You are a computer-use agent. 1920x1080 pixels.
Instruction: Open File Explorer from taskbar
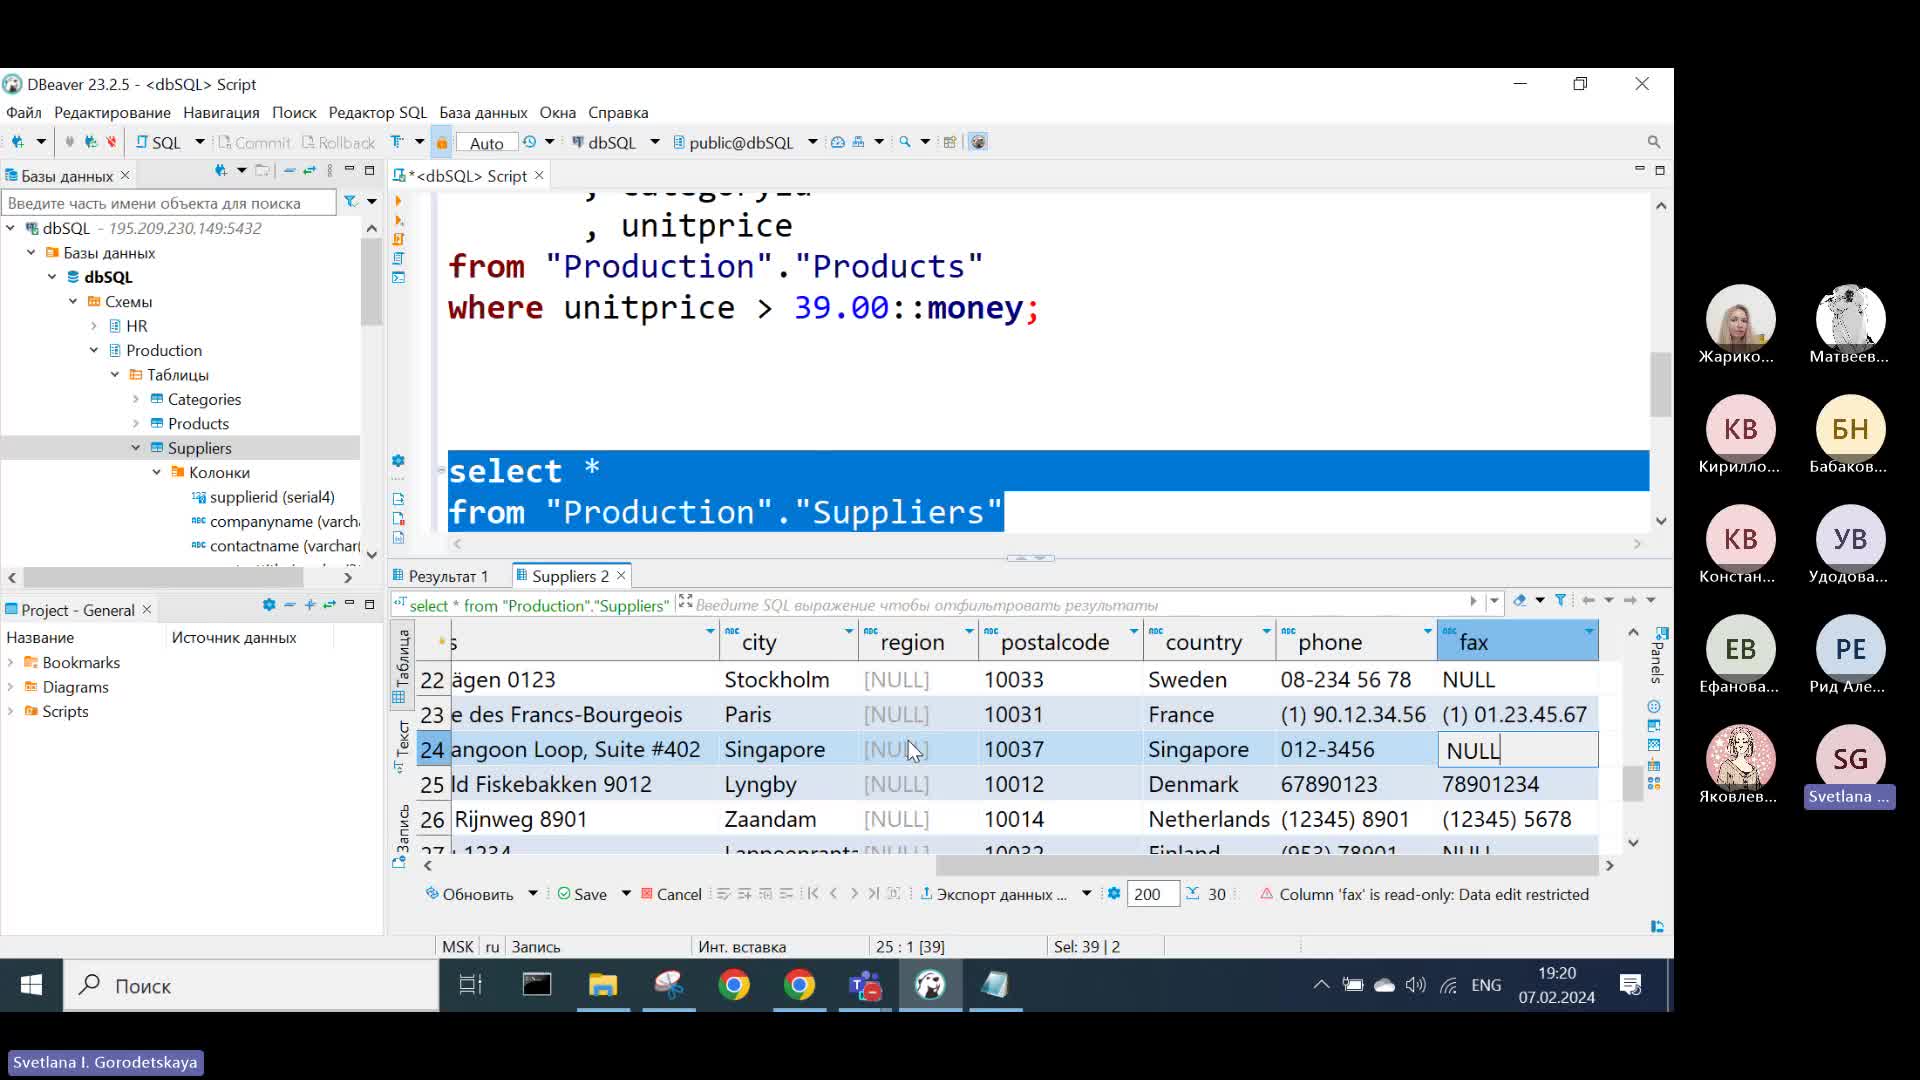click(x=602, y=986)
